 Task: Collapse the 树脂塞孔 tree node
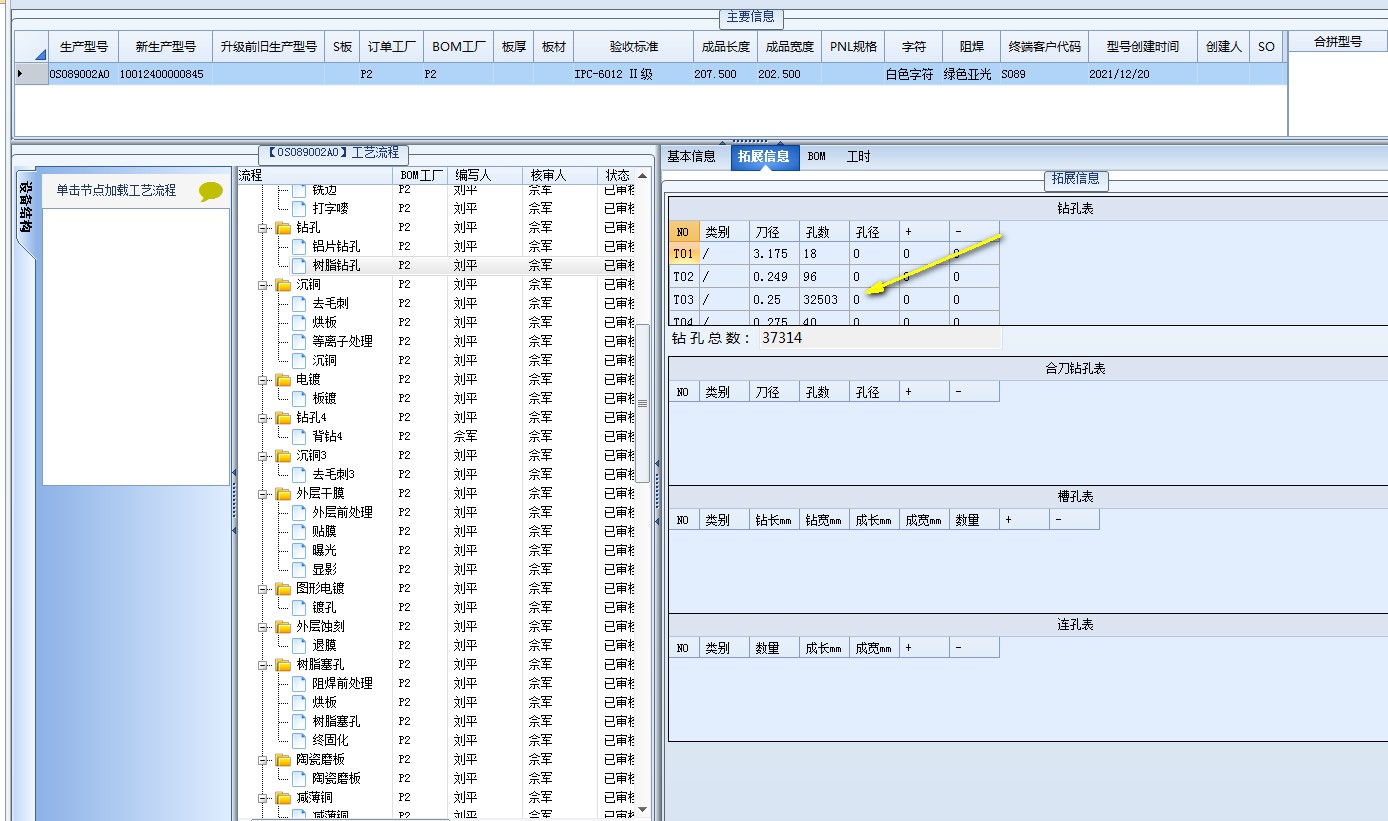264,665
